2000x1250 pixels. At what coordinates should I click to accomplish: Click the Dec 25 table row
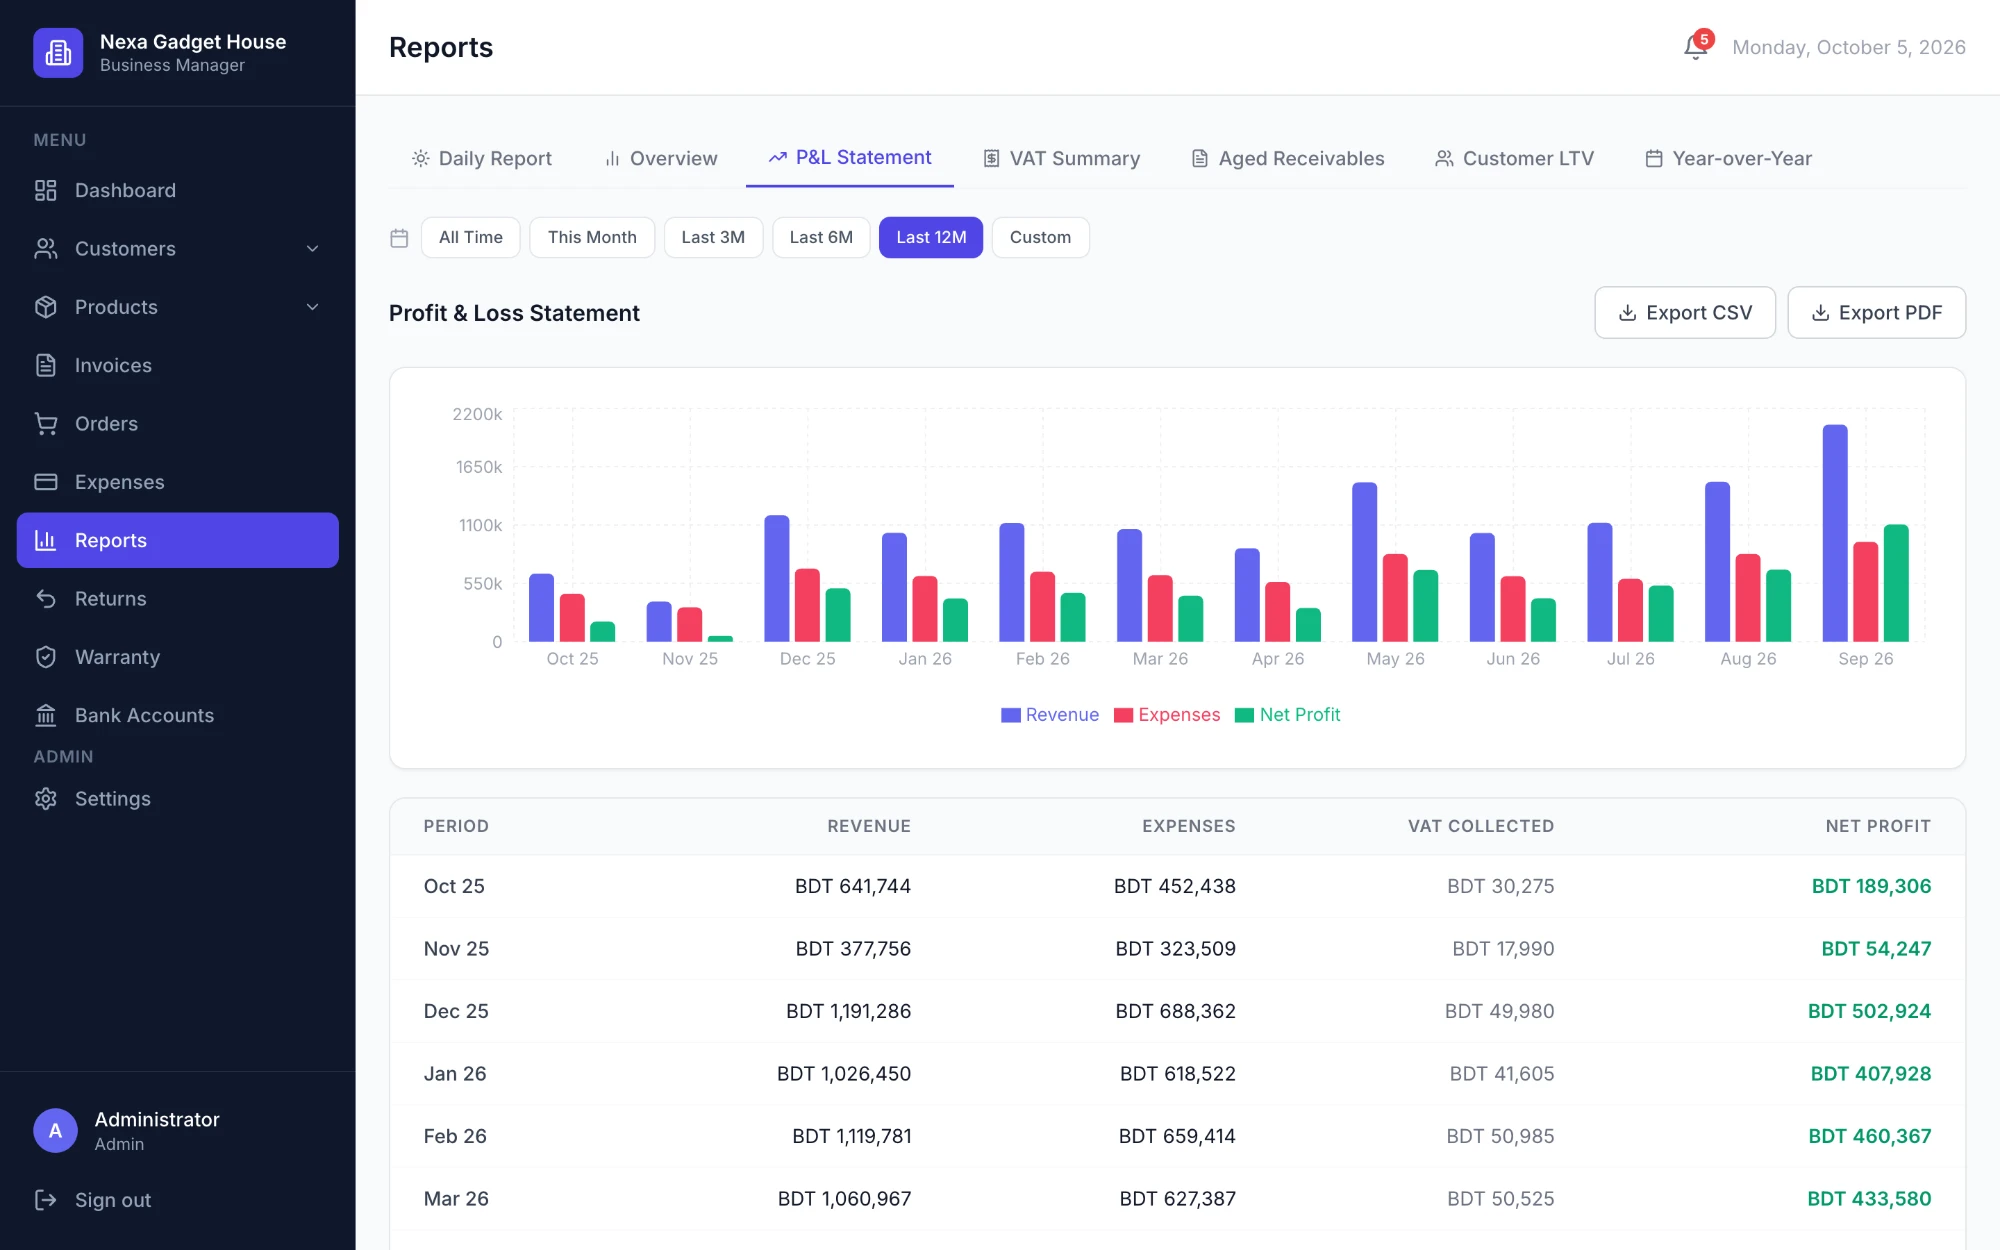(1177, 1011)
